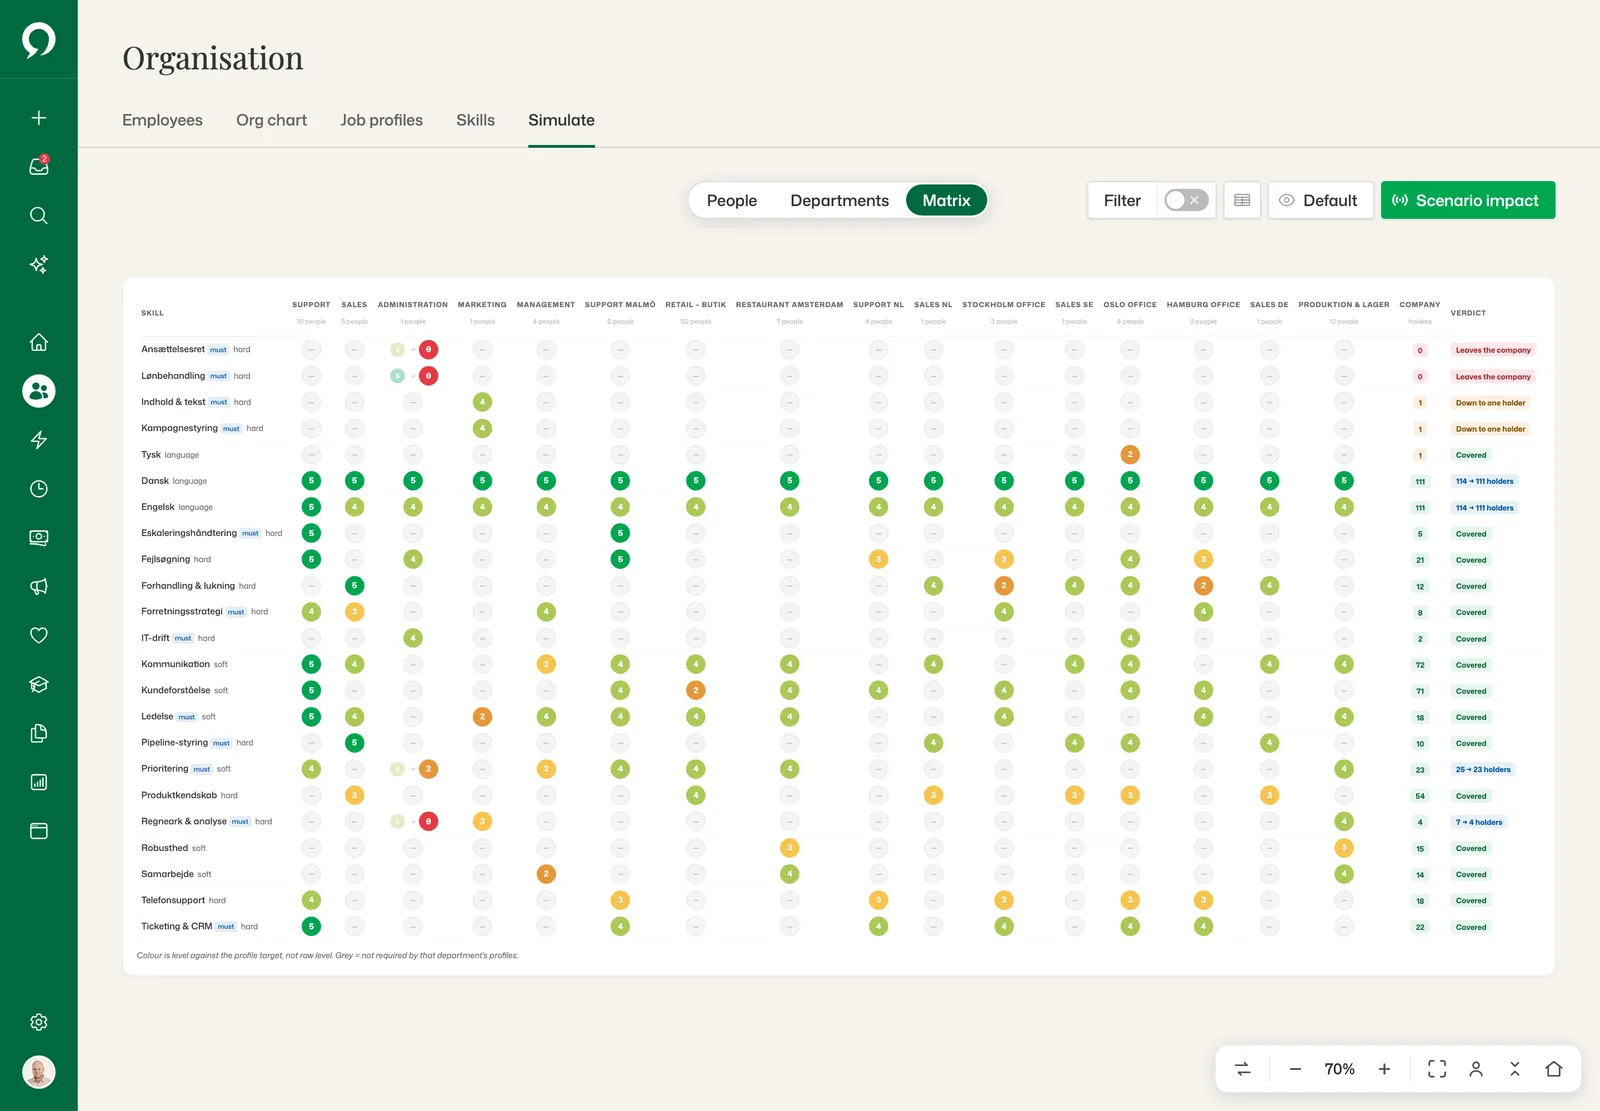Toggle the Filter switch
Image resolution: width=1600 pixels, height=1111 pixels.
pyautogui.click(x=1186, y=200)
